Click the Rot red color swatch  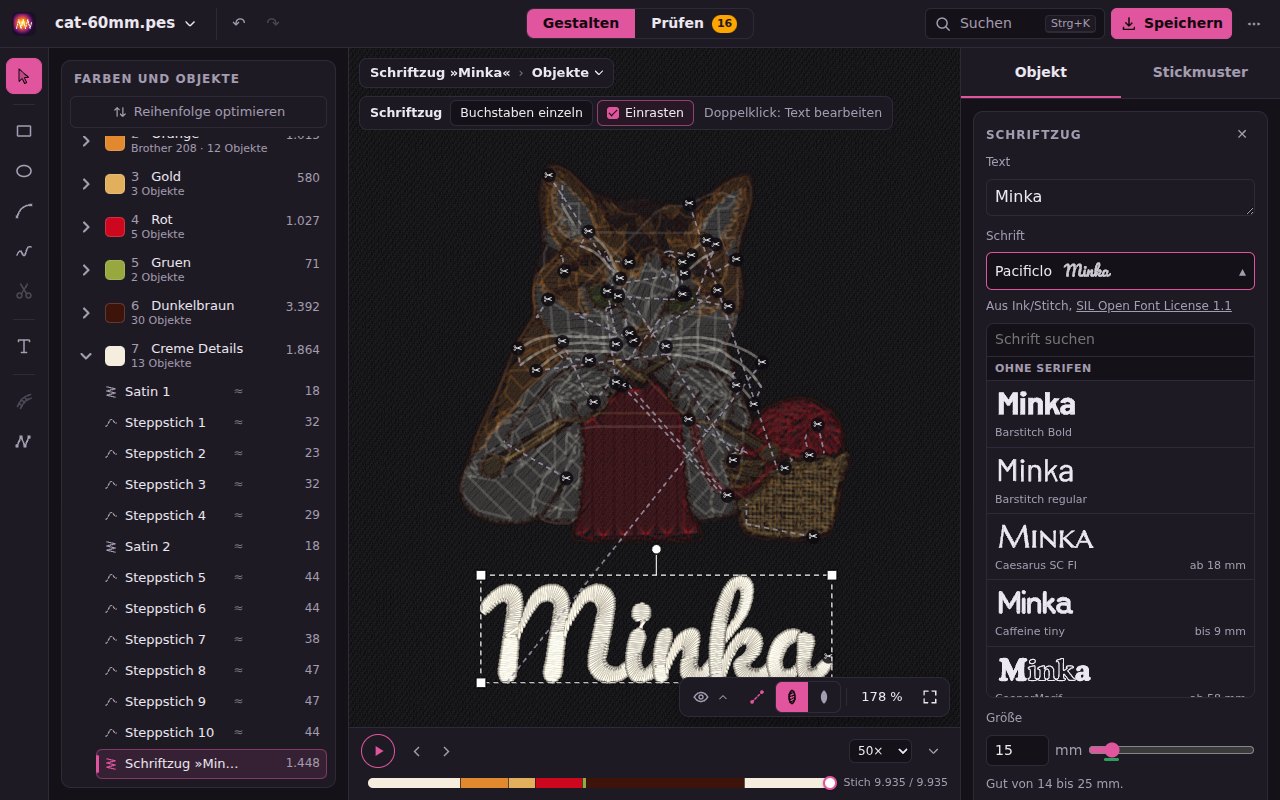[x=115, y=226]
